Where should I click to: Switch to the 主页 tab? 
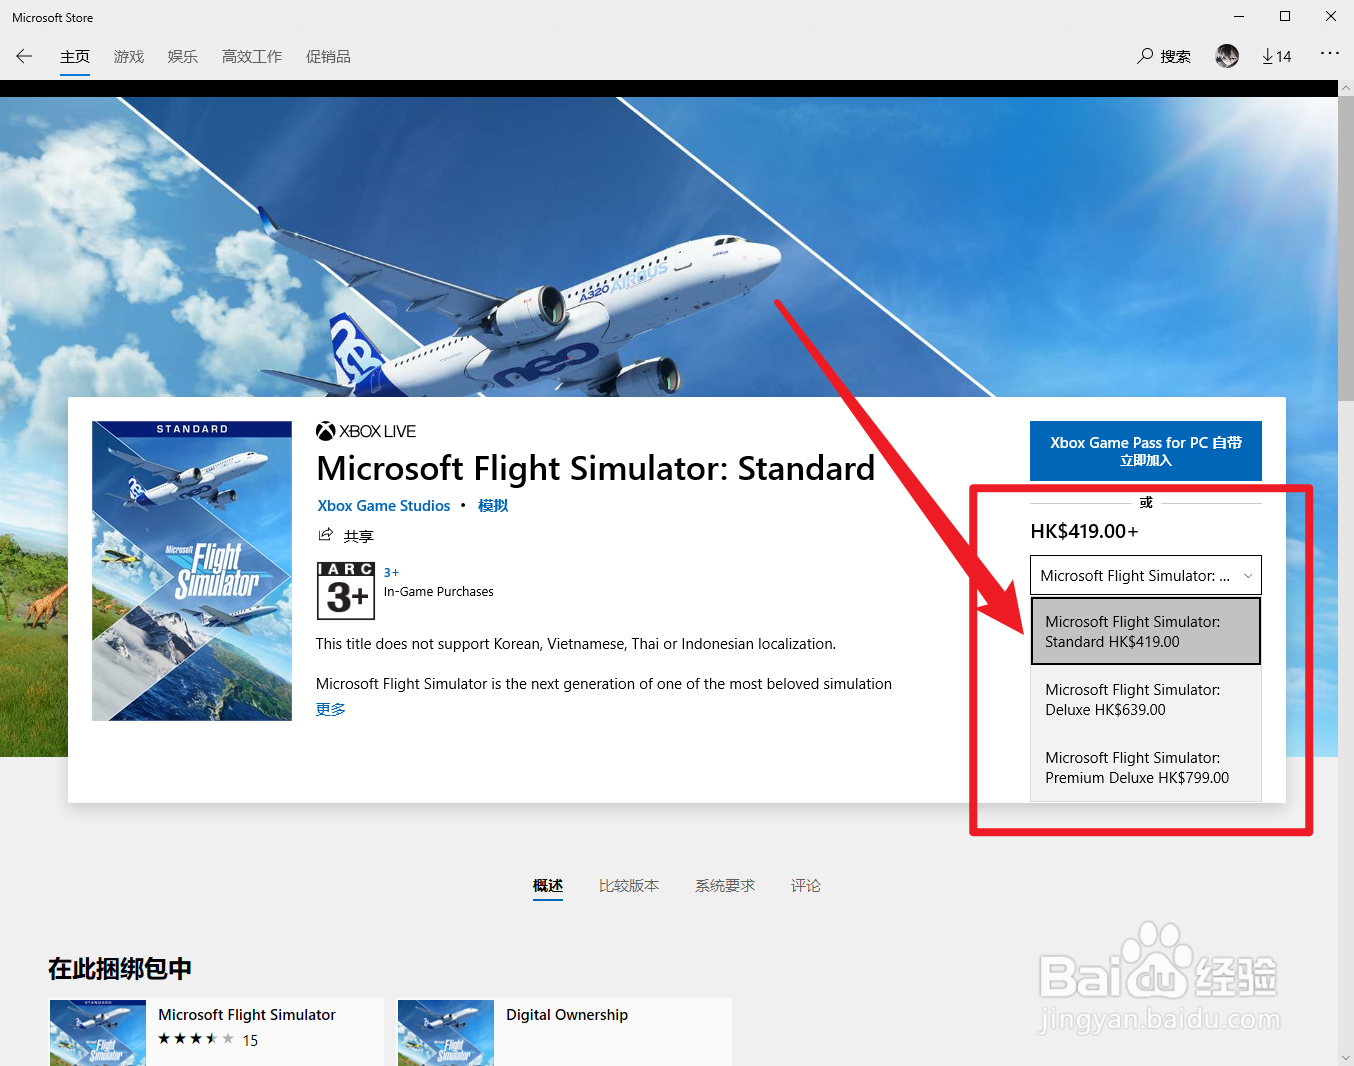click(75, 57)
